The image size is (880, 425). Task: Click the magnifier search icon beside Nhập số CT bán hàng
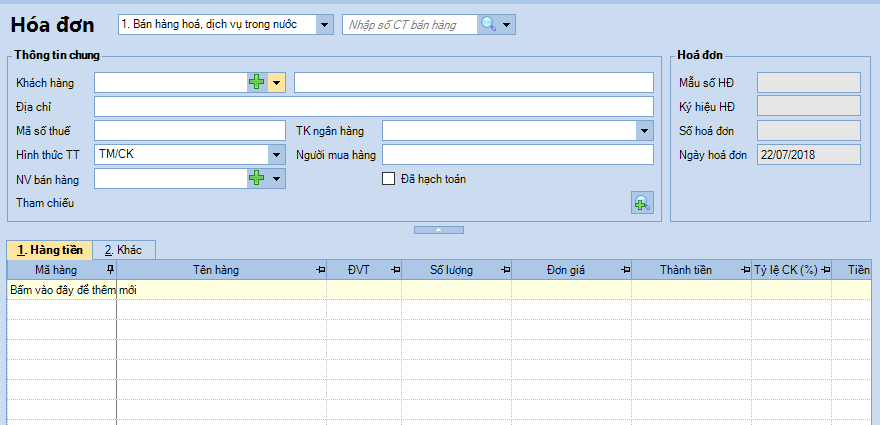489,25
